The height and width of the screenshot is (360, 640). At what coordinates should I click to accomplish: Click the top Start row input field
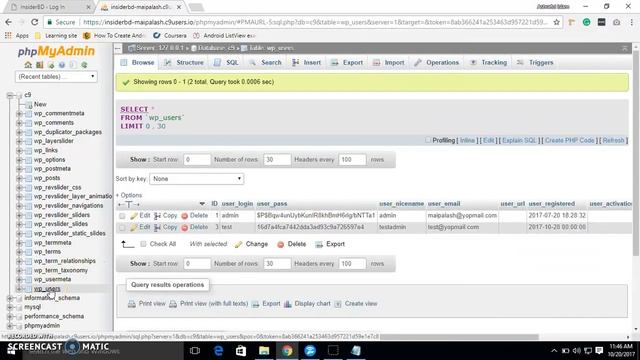click(x=197, y=160)
